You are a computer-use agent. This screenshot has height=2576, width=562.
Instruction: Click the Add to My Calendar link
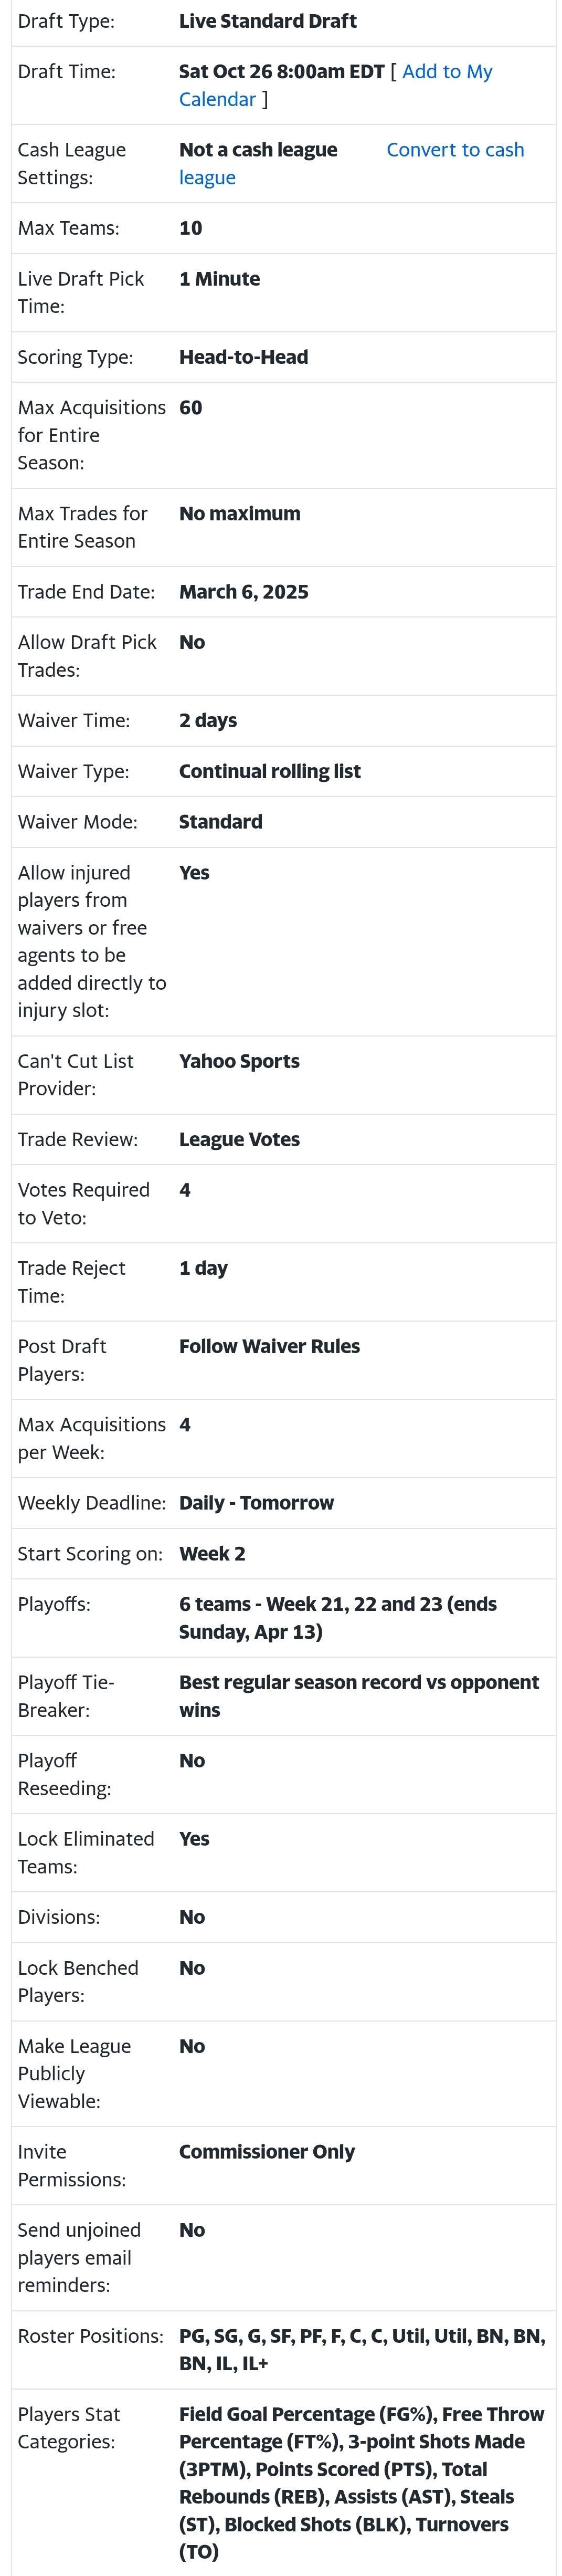coord(446,72)
